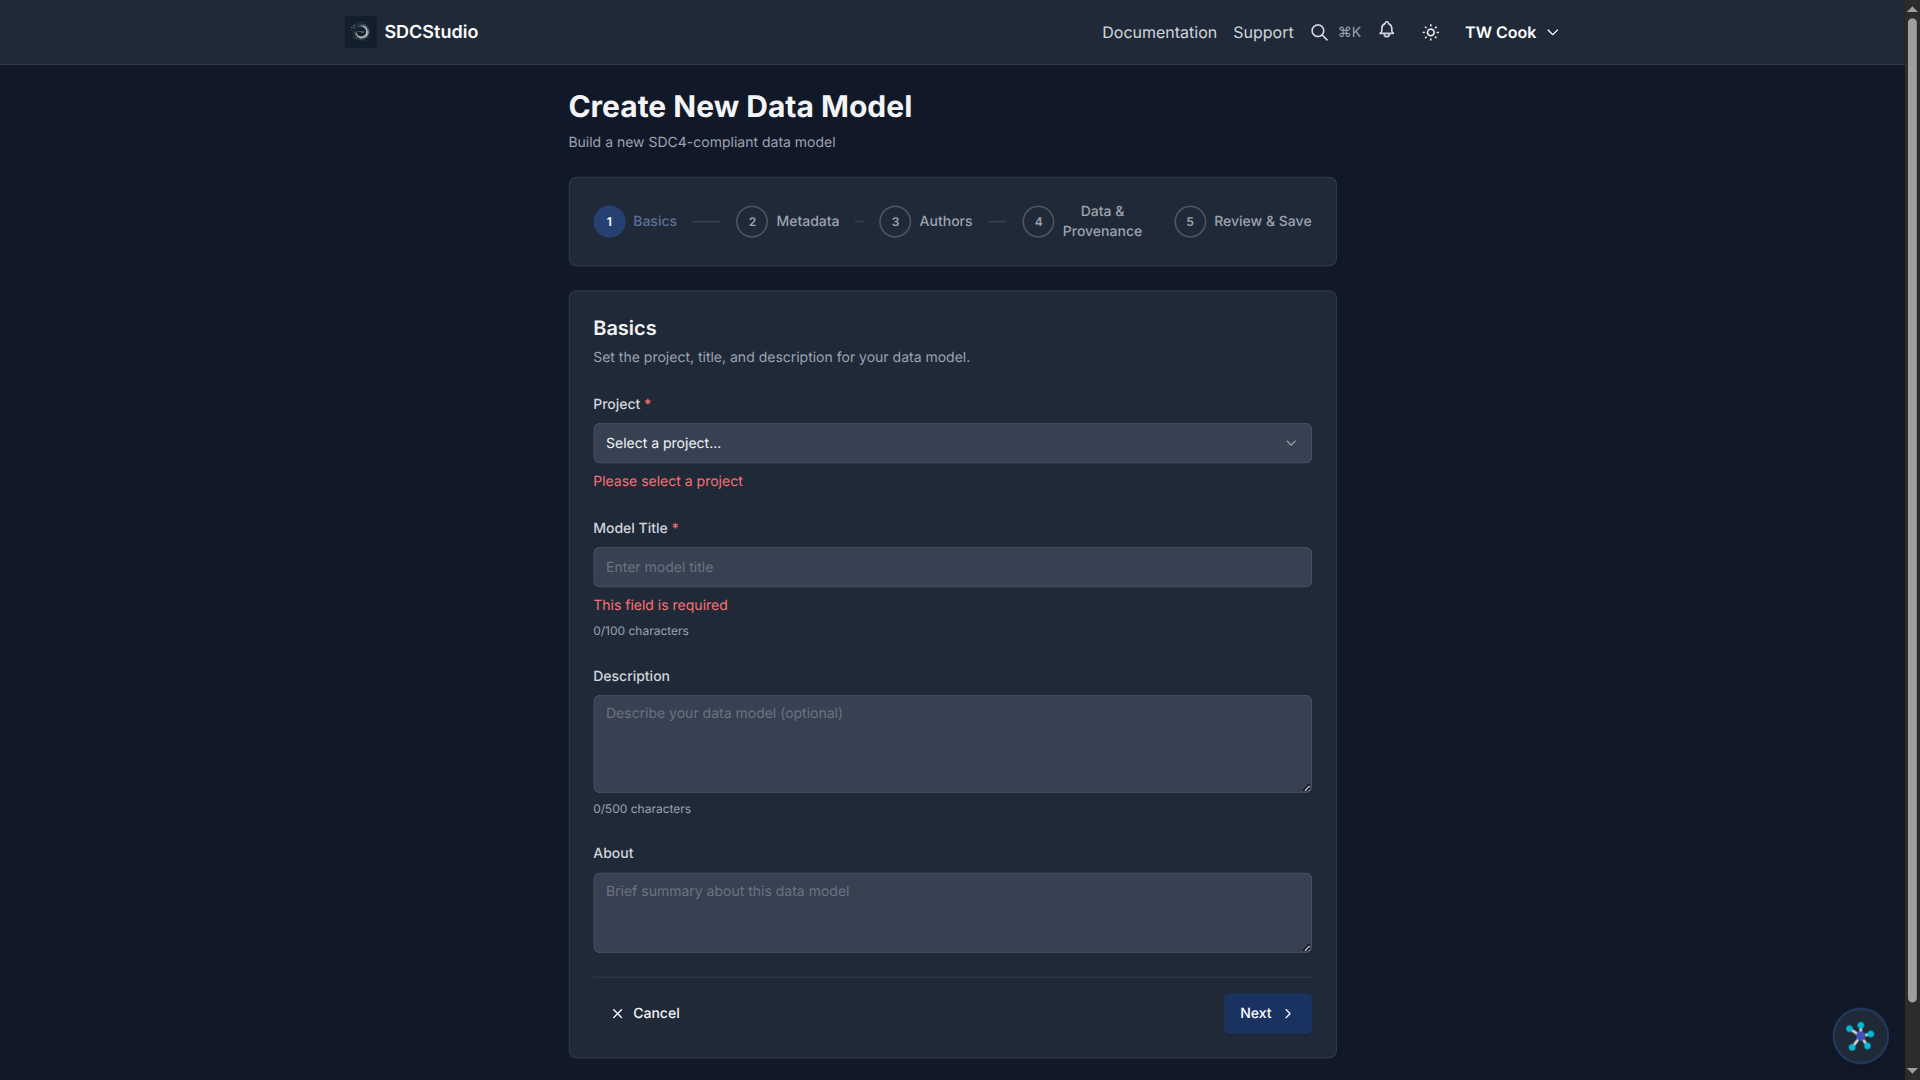Go to Data & Provenance step
The image size is (1920, 1080).
(x=1101, y=221)
